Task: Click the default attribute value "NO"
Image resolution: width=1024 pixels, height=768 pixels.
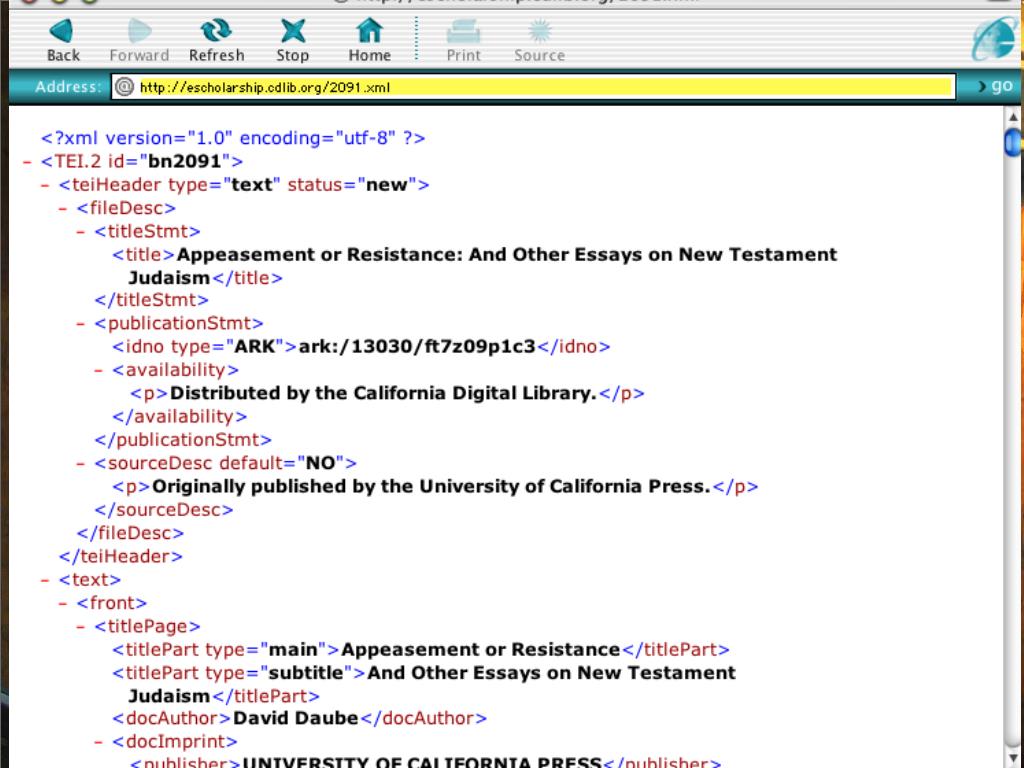Action: [321, 463]
